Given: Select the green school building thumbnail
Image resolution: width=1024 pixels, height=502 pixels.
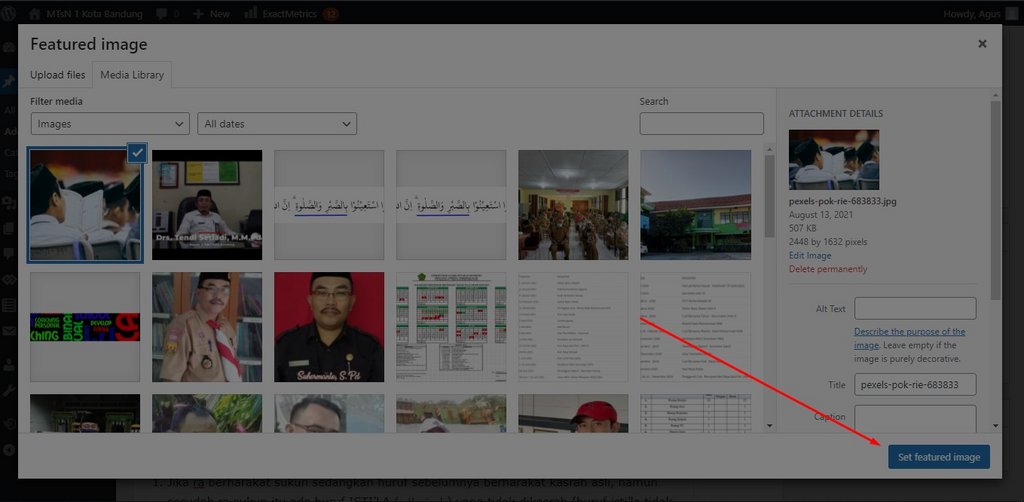Looking at the screenshot, I should pyautogui.click(x=696, y=205).
